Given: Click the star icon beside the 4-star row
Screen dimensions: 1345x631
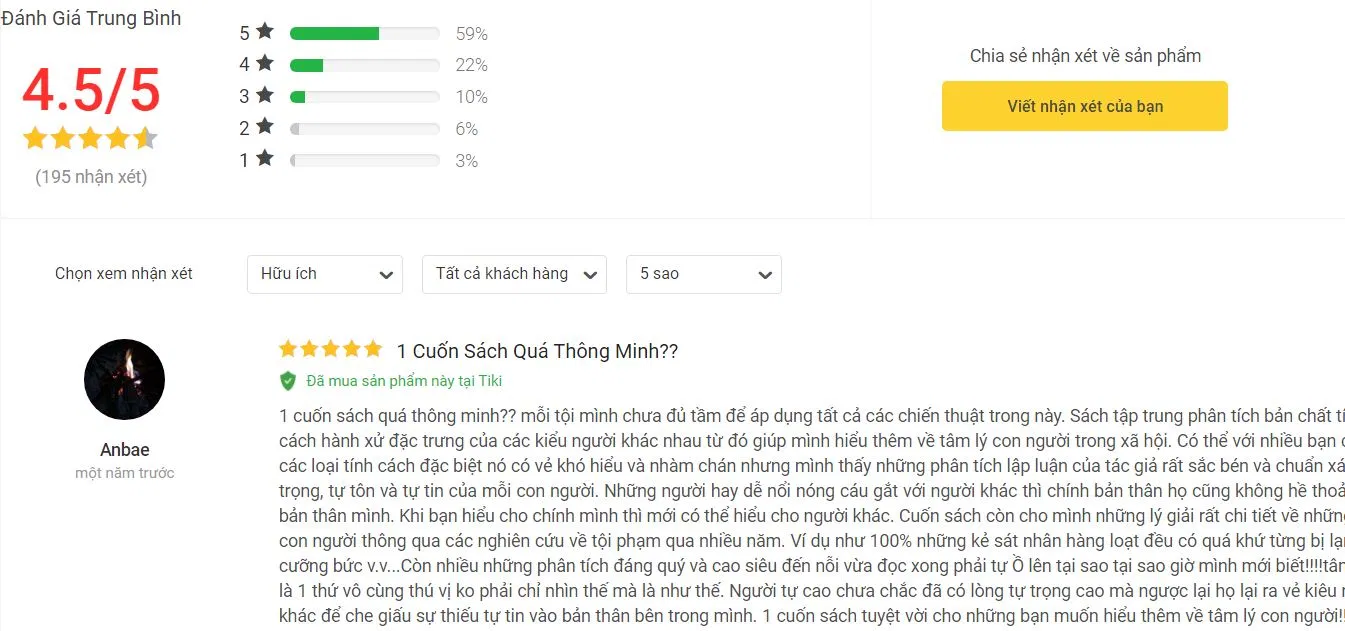Looking at the screenshot, I should (264, 64).
